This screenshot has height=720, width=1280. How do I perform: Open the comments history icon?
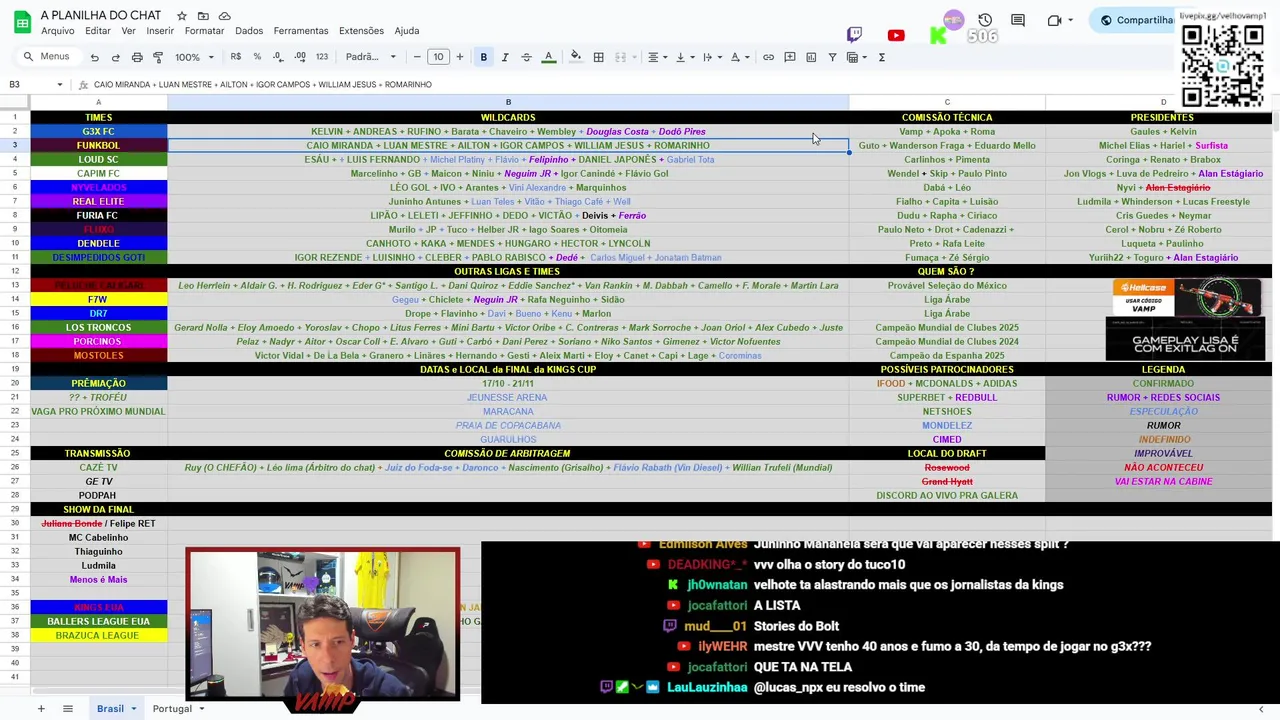pos(1018,20)
